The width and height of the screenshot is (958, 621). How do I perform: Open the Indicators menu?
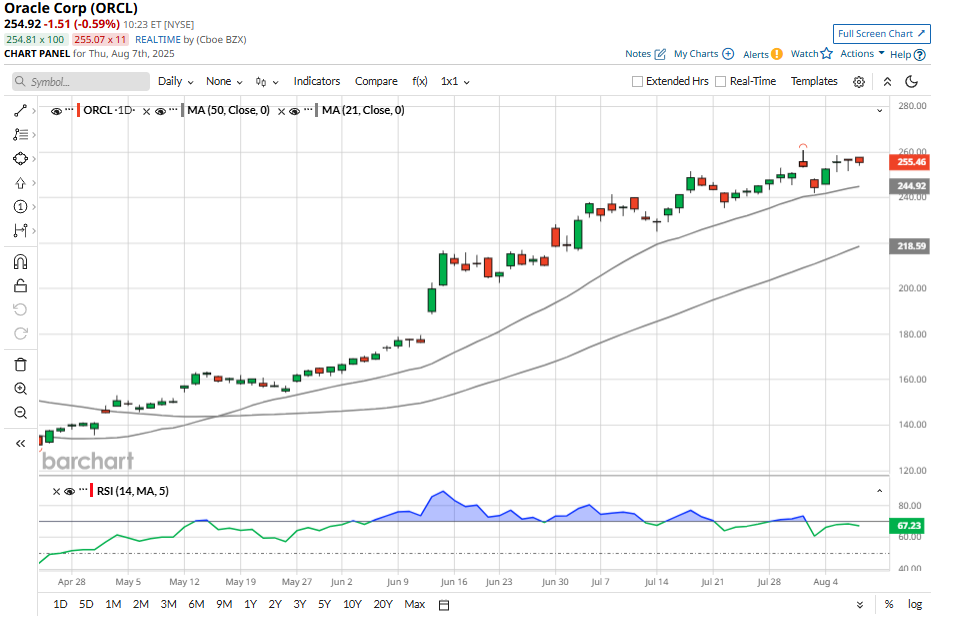pos(316,81)
